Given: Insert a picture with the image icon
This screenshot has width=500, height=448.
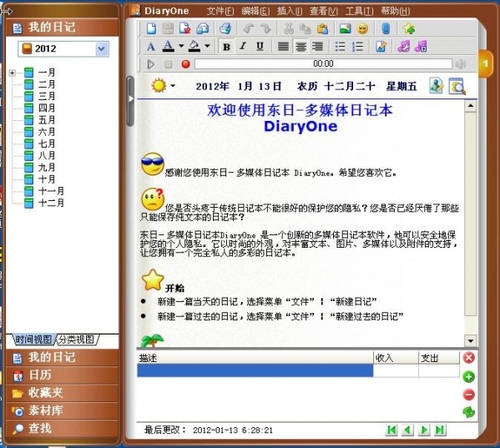Looking at the screenshot, I should (345, 29).
